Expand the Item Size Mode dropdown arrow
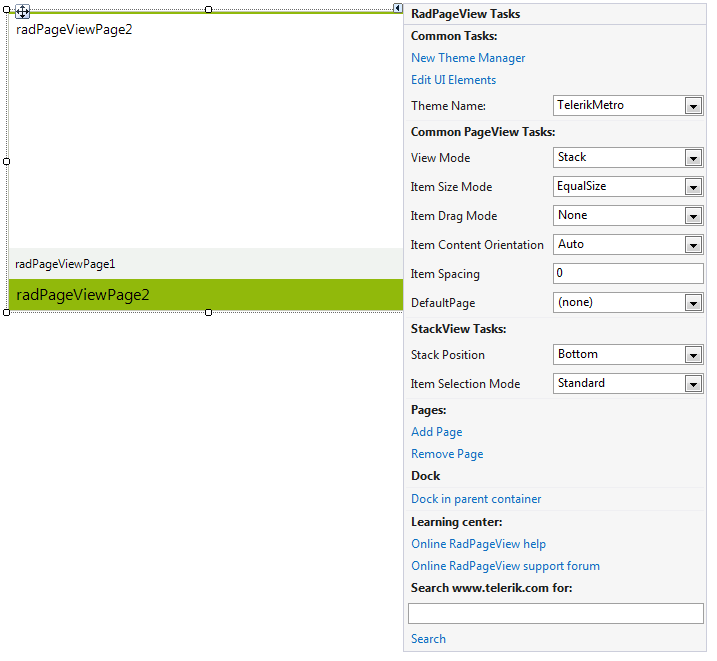Screen dimensions: 717x661 click(x=693, y=187)
